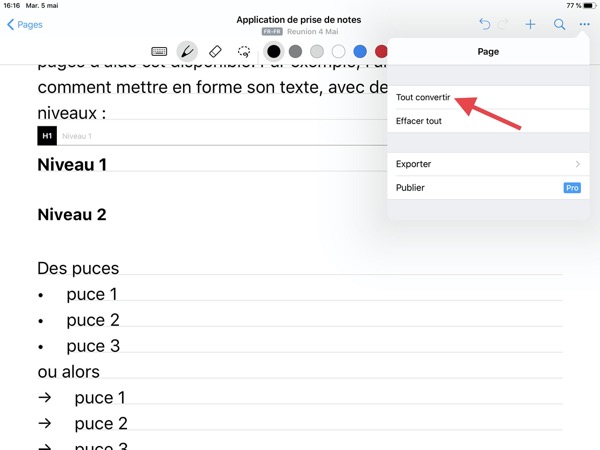Screen dimensions: 600x450
Task: Select the lasso selection tool
Action: pyautogui.click(x=244, y=51)
